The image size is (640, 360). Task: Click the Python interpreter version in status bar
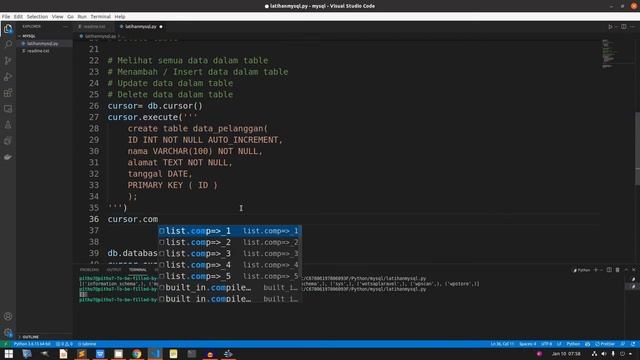click(x=32, y=344)
